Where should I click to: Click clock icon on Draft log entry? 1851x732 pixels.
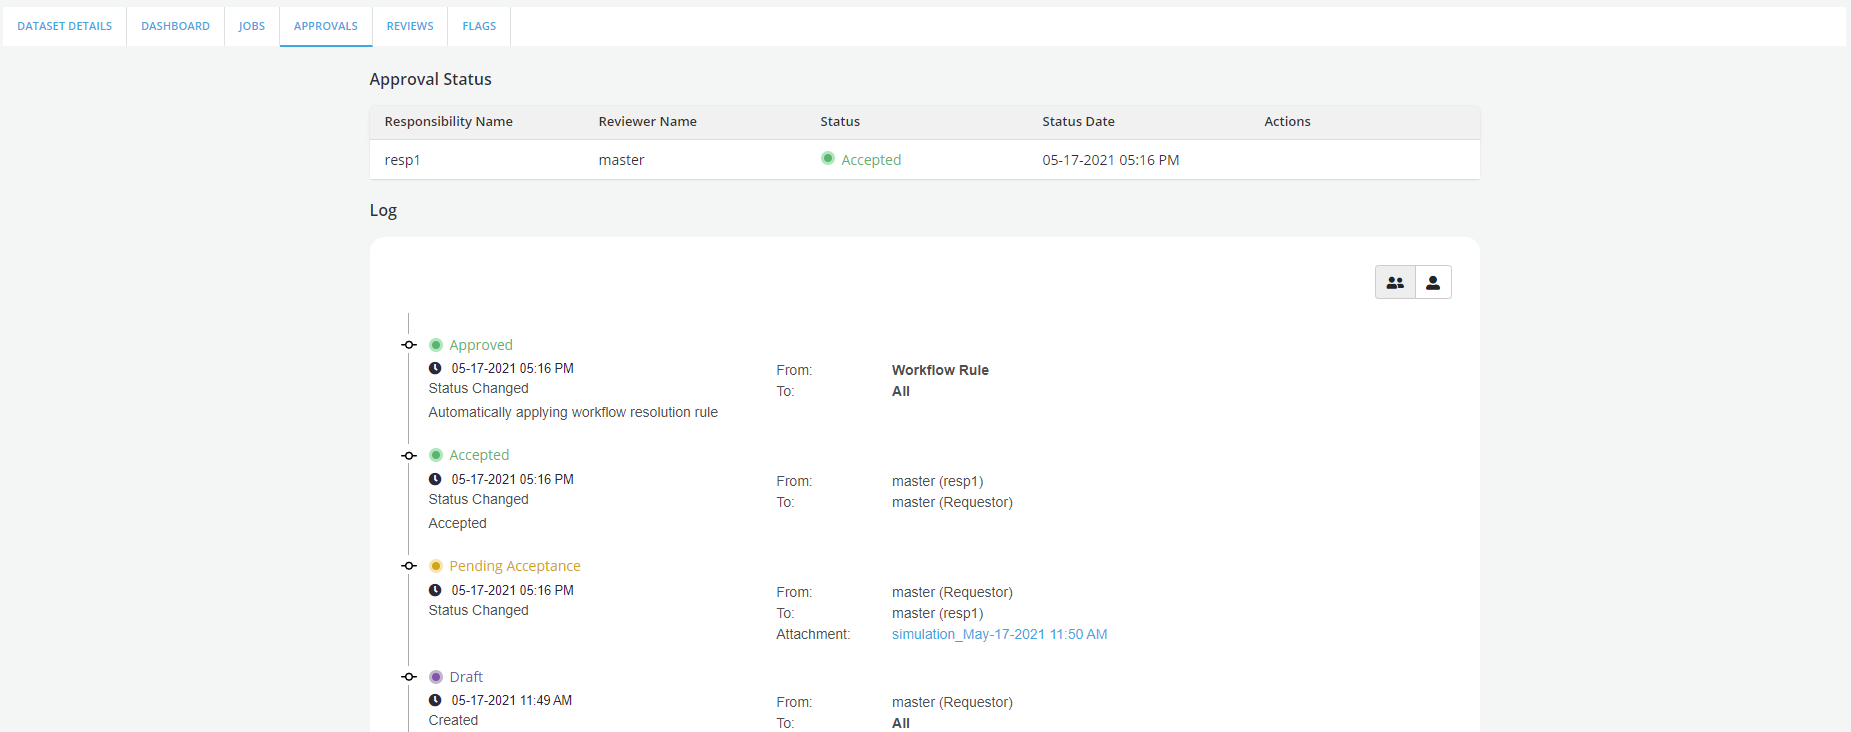click(x=435, y=700)
